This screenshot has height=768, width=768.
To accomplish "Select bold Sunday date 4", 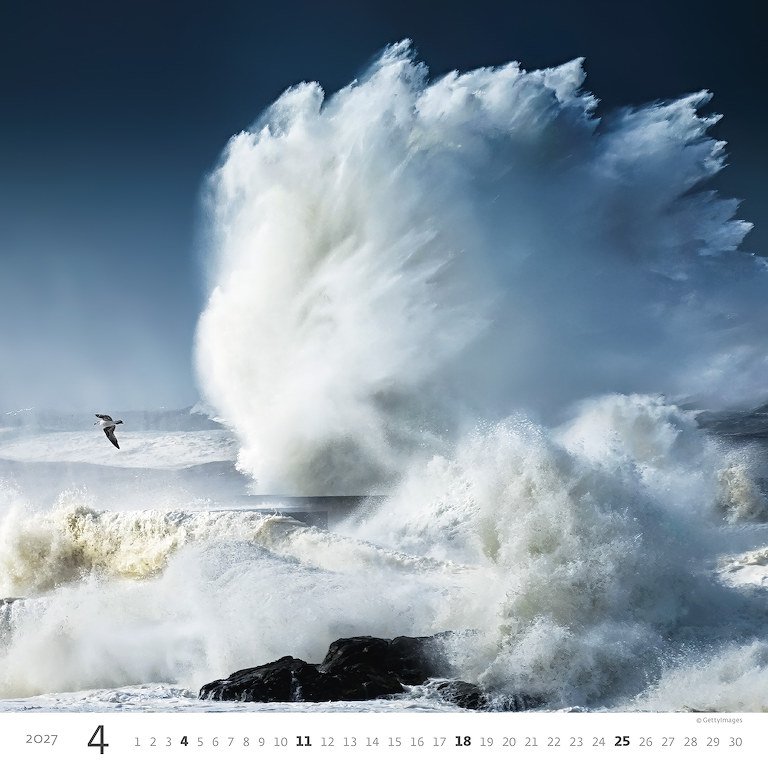I will click(x=184, y=742).
